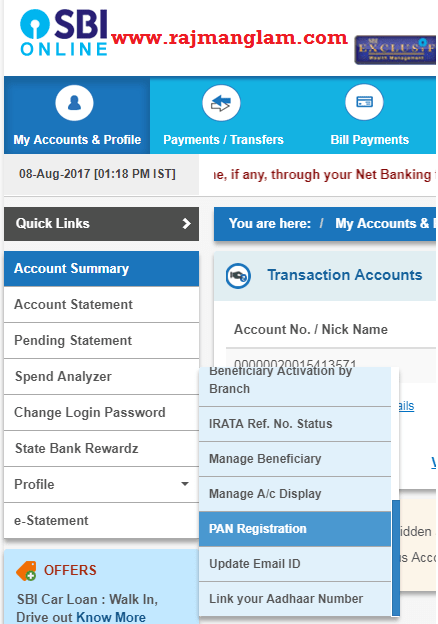This screenshot has height=624, width=438.
Task: Click the SBI Online logo
Action: click(64, 33)
